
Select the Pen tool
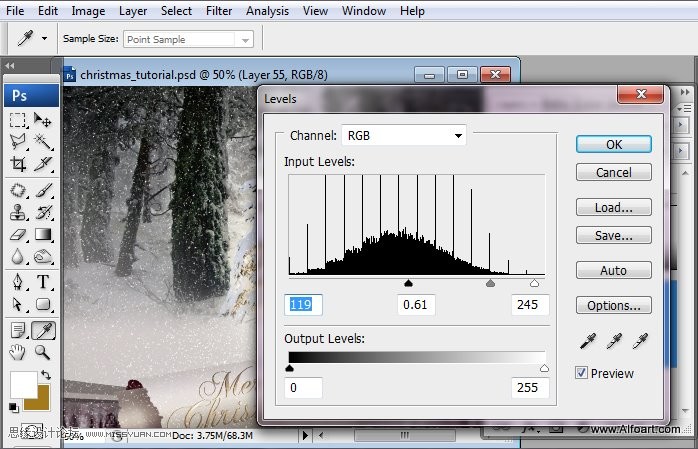pos(18,282)
